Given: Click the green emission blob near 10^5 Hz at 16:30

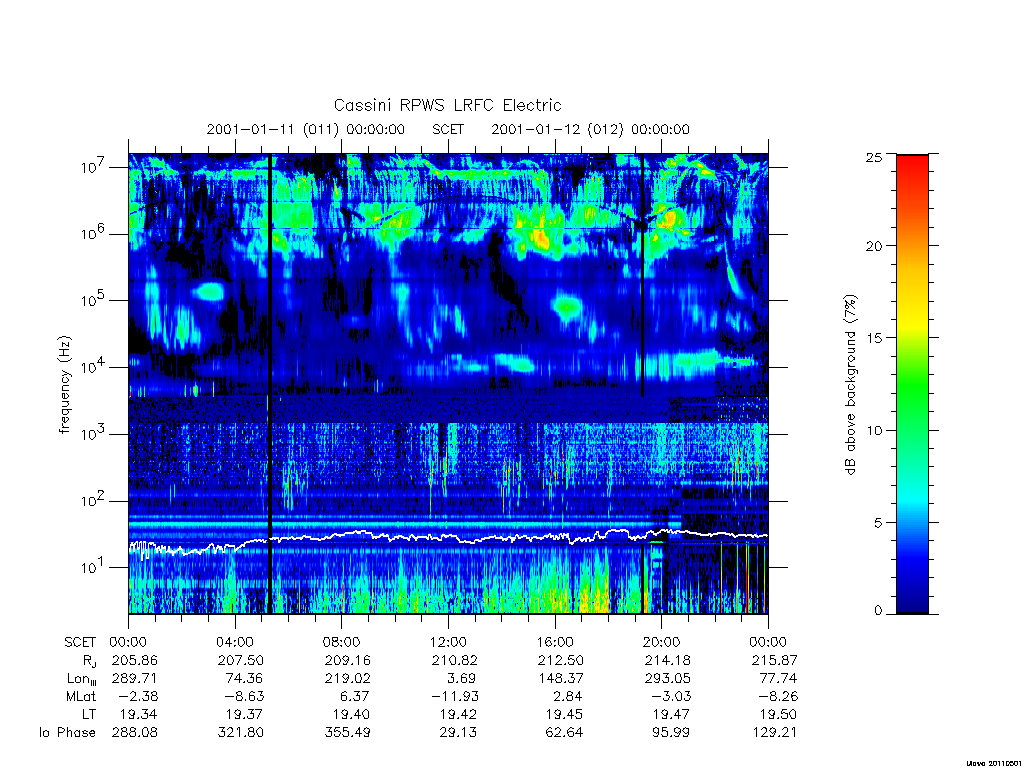Looking at the screenshot, I should [567, 307].
